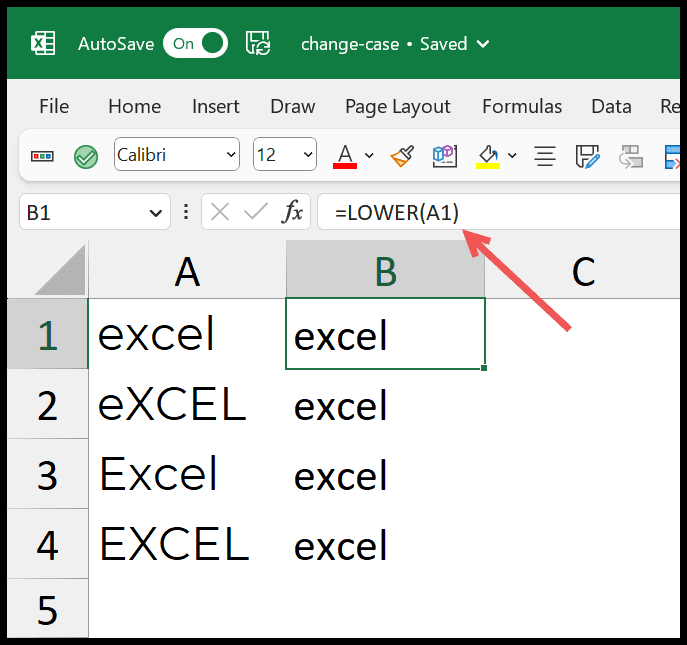The height and width of the screenshot is (645, 687).
Task: Toggle the AutoSave switch off
Action: [x=195, y=43]
